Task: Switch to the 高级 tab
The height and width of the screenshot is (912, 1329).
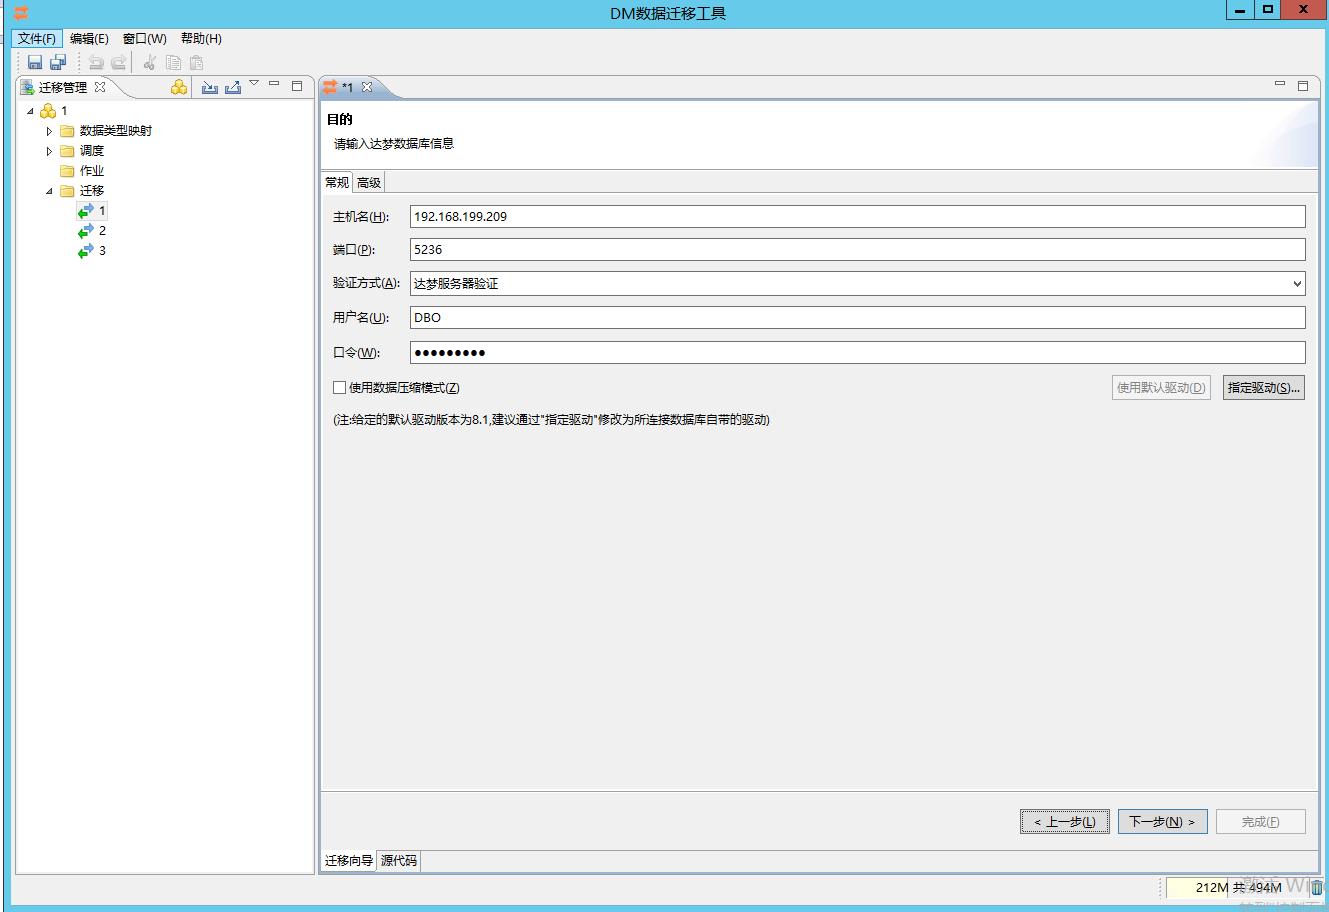Action: pyautogui.click(x=369, y=182)
